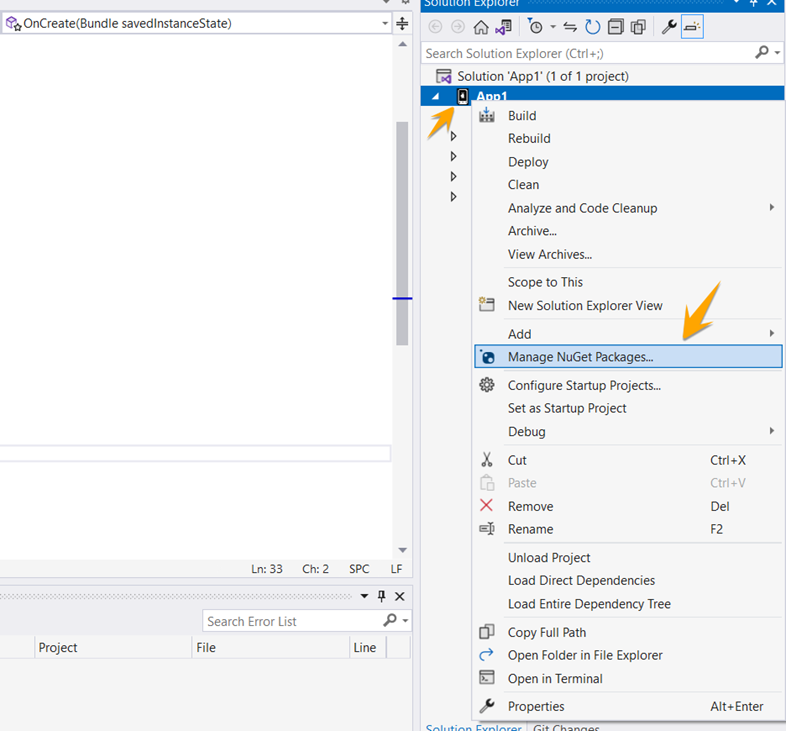Click View Archives... menu entry

628,254
